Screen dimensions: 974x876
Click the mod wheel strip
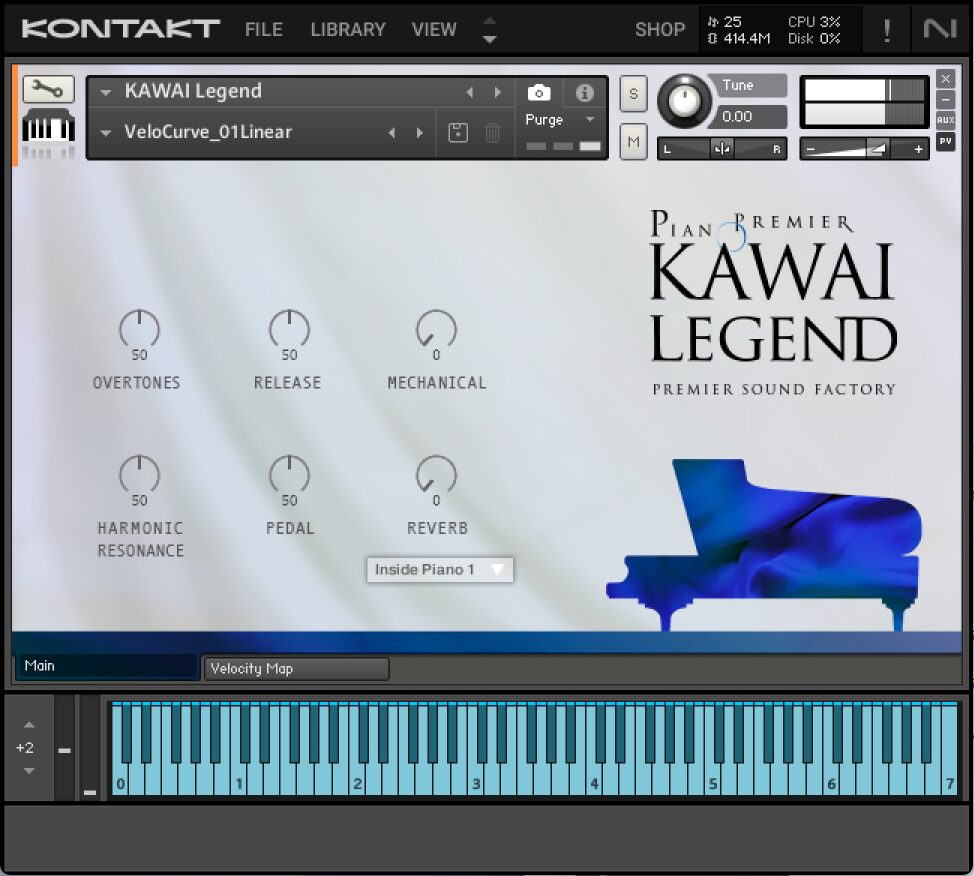(89, 747)
